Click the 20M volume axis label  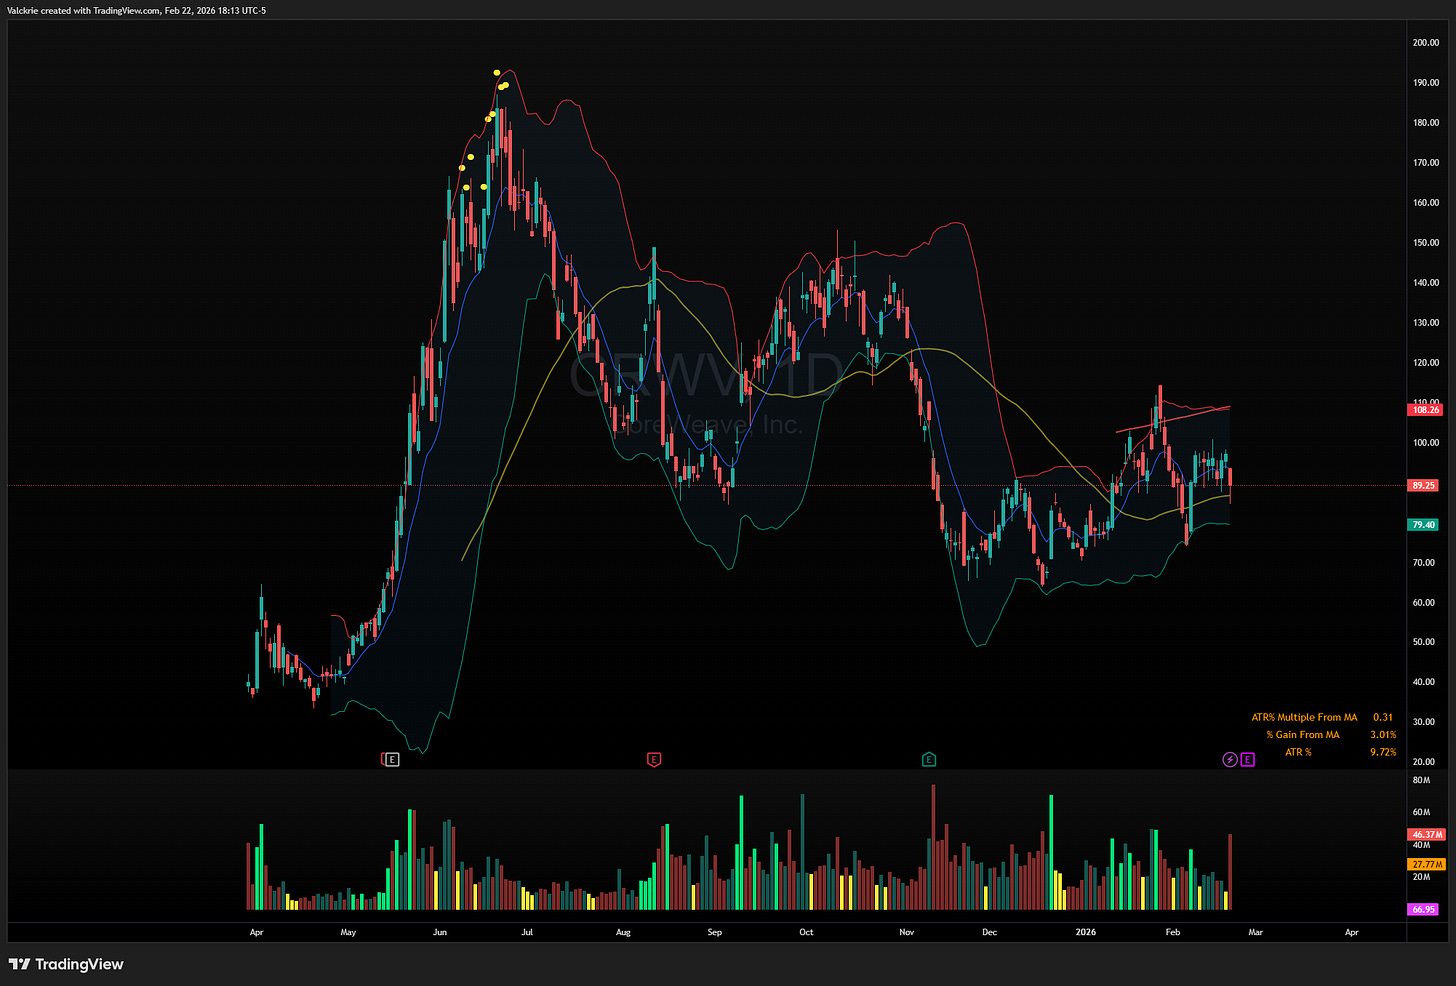tap(1421, 877)
